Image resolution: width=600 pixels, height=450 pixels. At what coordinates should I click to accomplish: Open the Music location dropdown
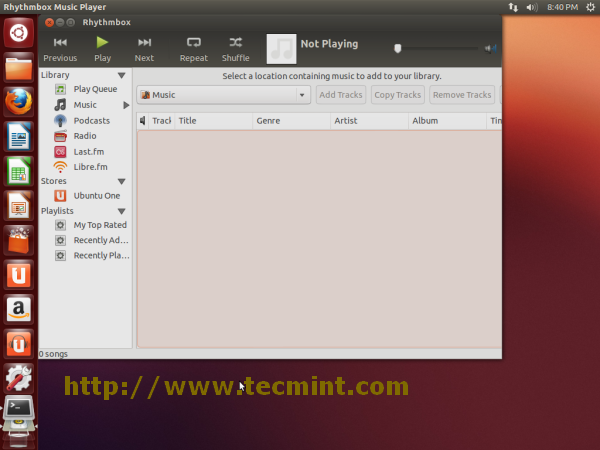(x=223, y=95)
